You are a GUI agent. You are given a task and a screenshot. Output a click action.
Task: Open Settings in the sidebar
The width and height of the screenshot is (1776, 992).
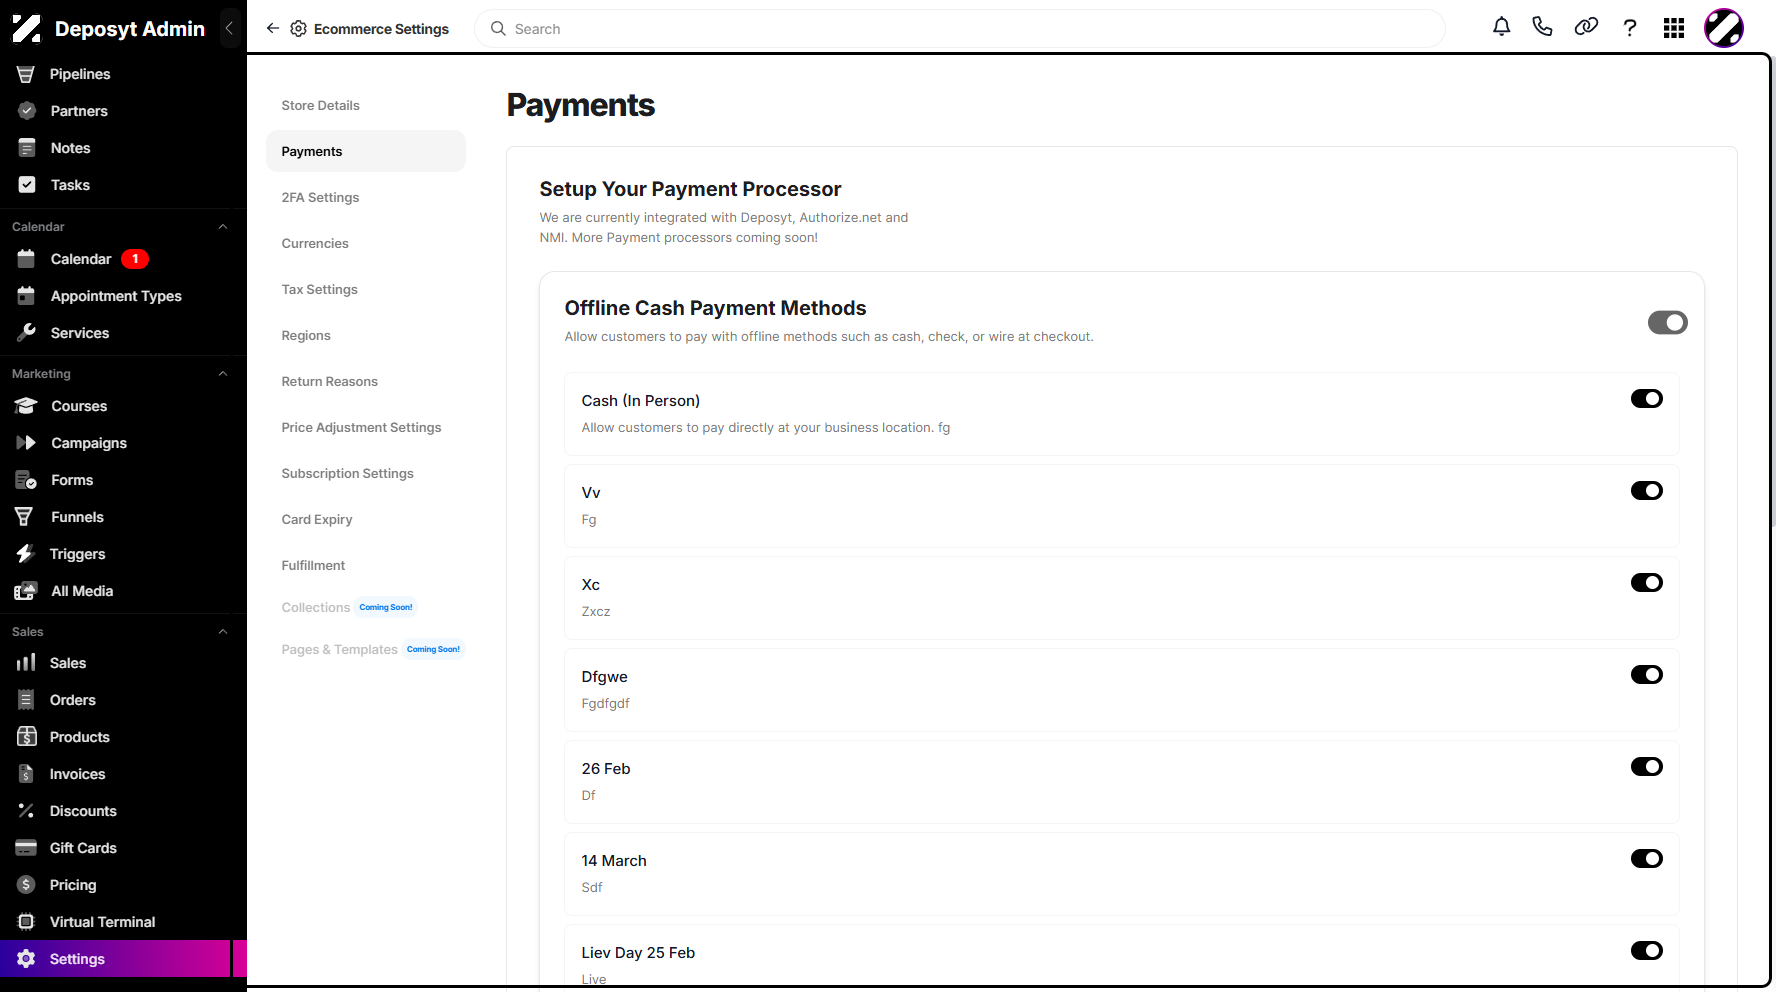point(115,959)
